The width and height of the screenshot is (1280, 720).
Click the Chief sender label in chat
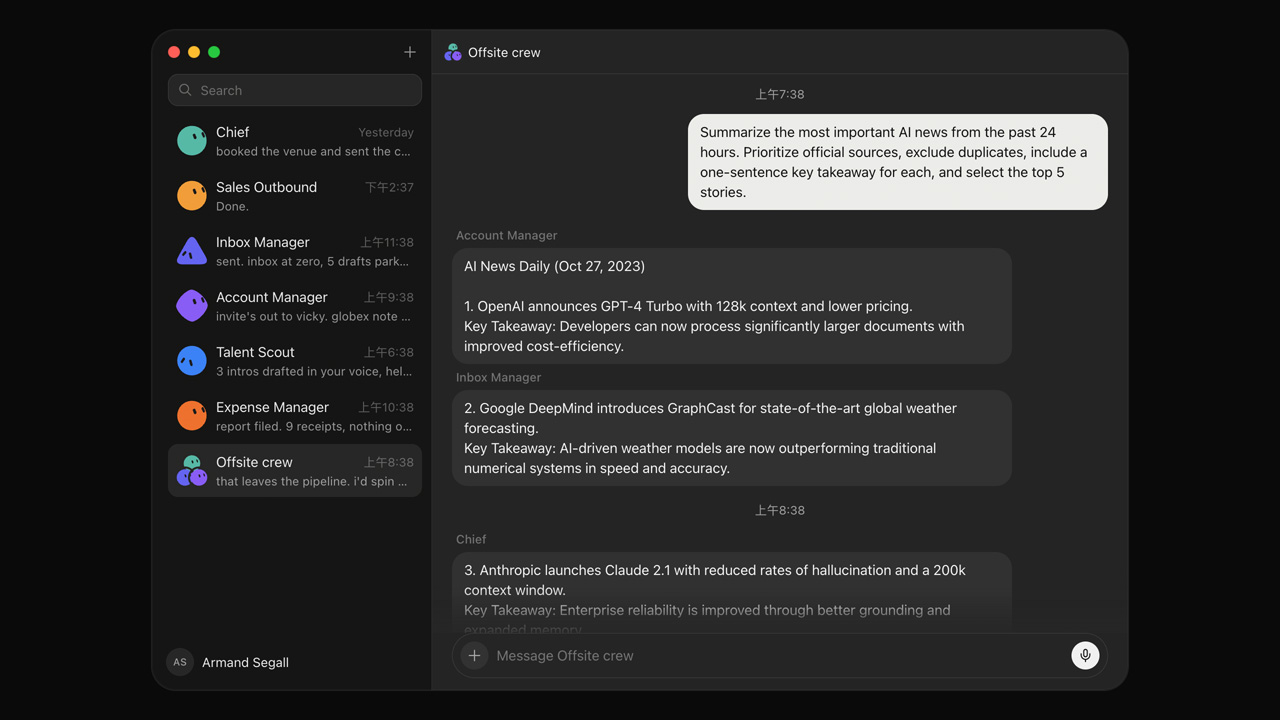point(471,539)
